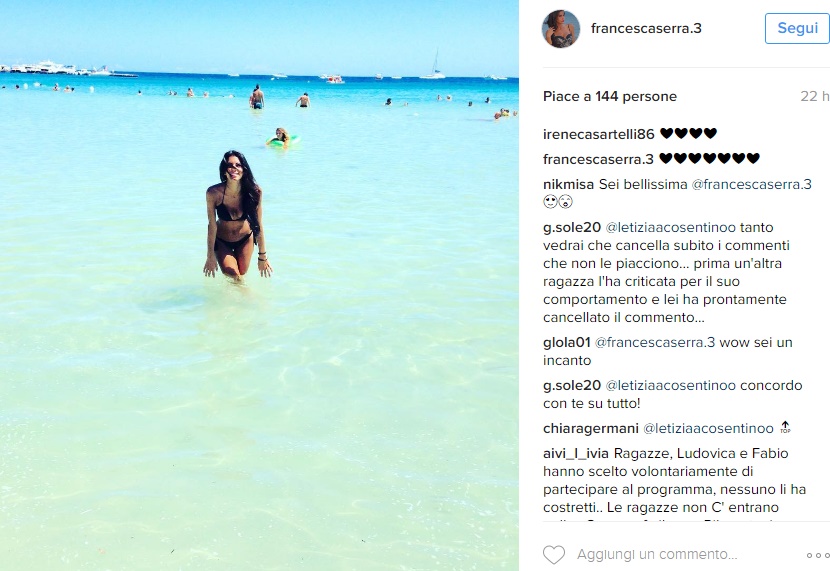Open second g.sole20 comment username
This screenshot has height=571, width=830.
[572, 385]
